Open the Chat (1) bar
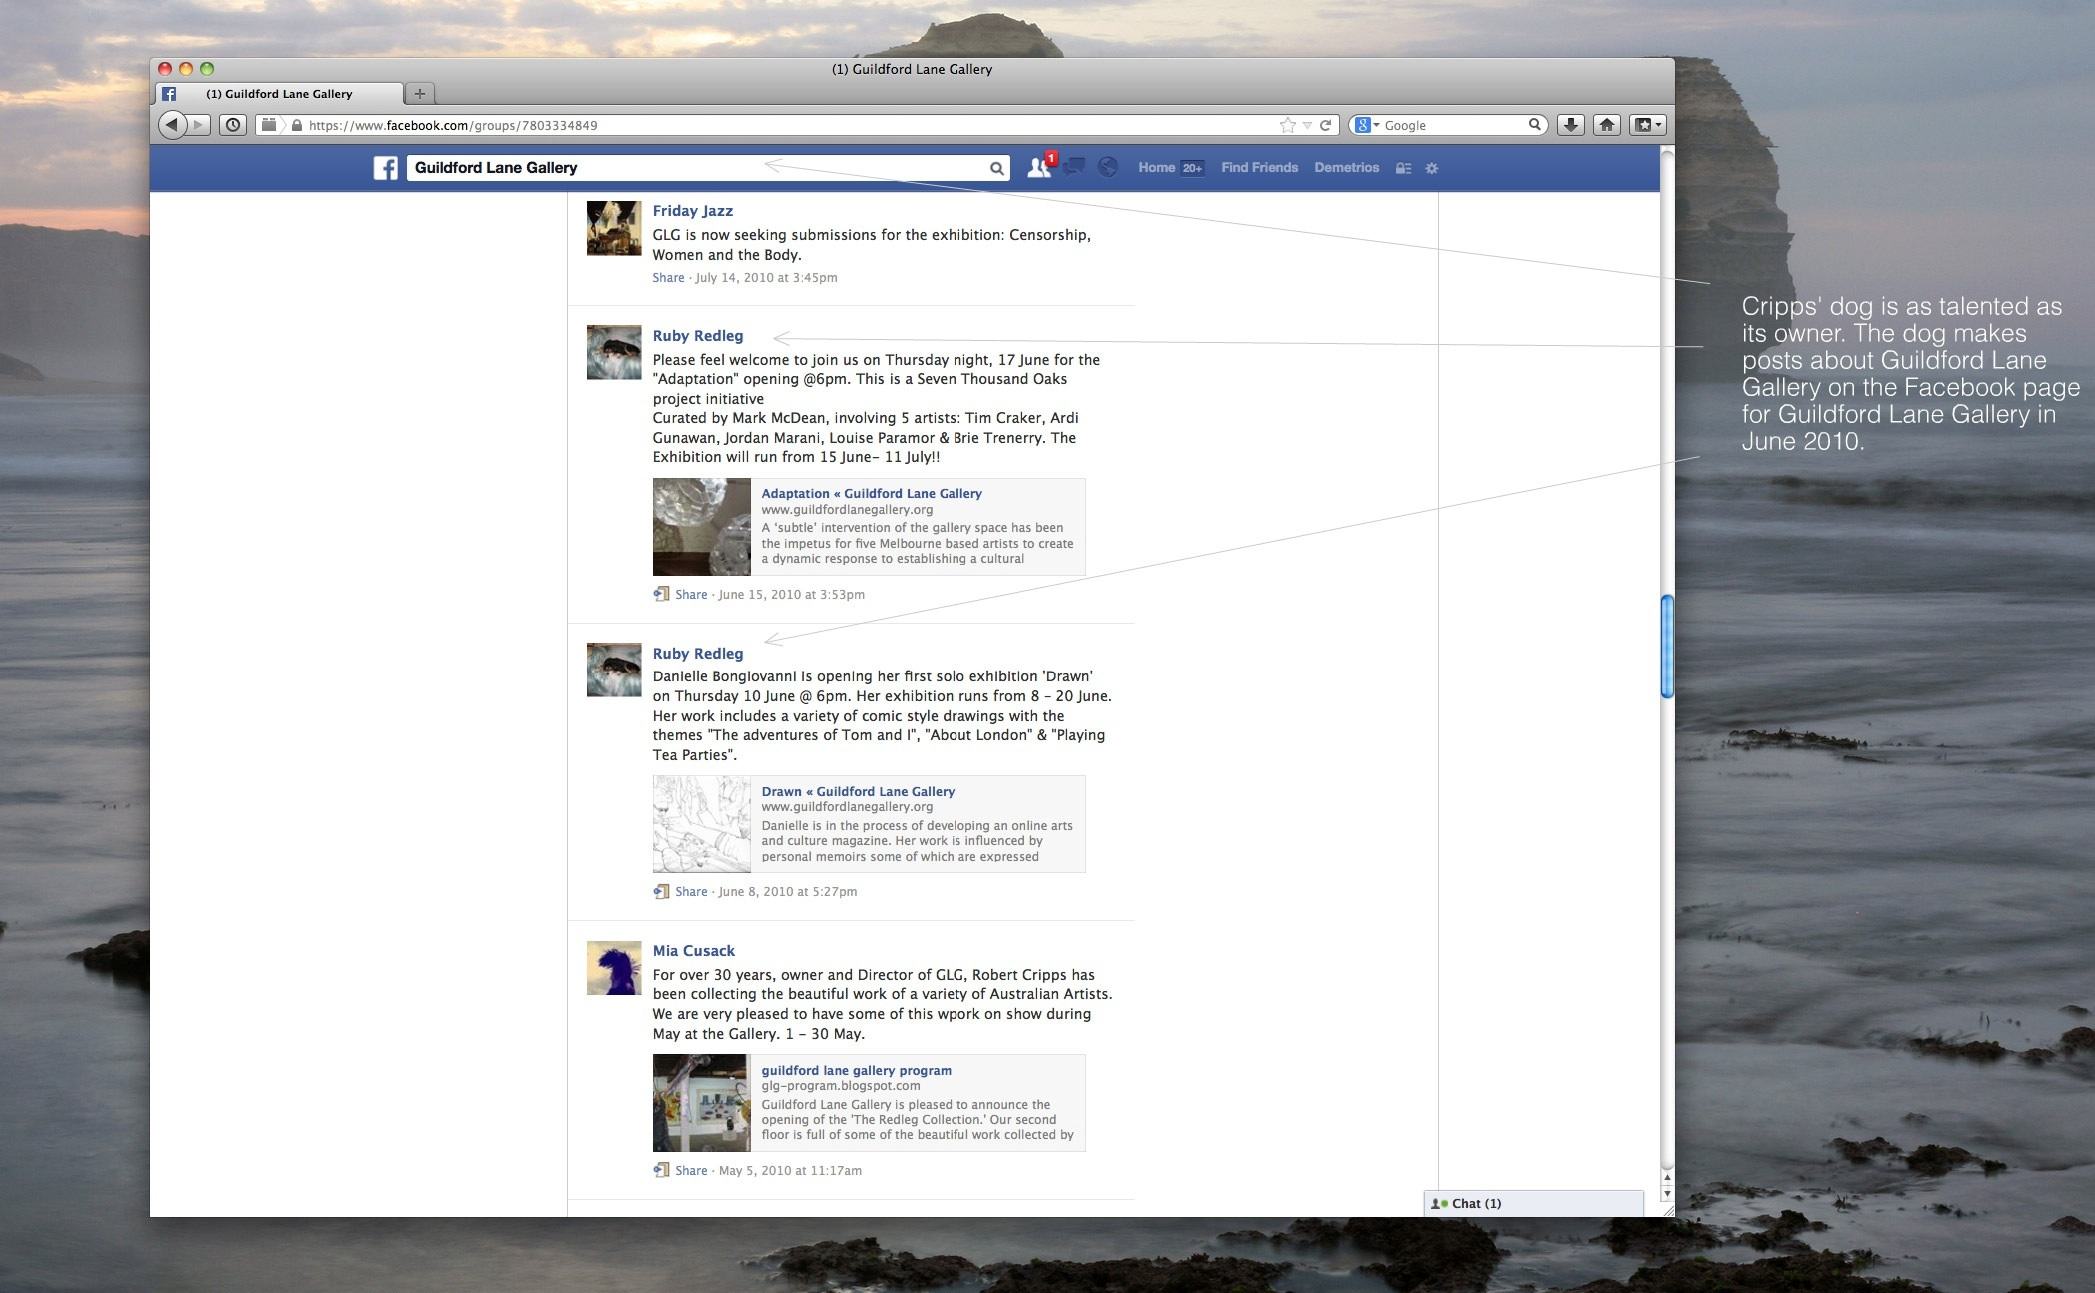This screenshot has width=2095, height=1293. pyautogui.click(x=1533, y=1204)
